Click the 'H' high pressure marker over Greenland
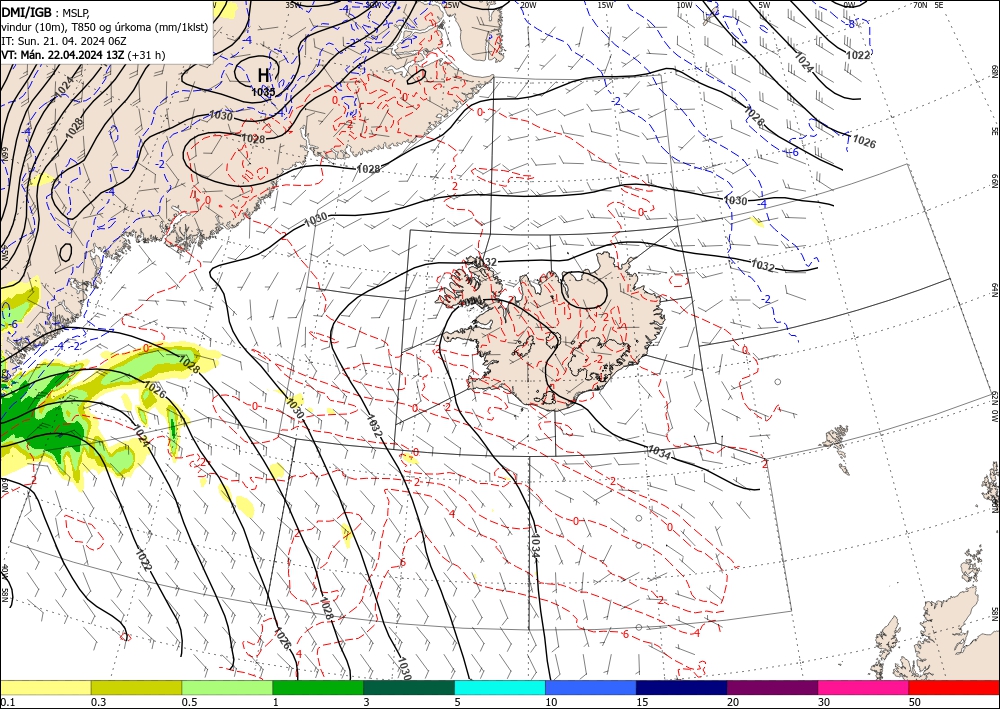 point(263,75)
